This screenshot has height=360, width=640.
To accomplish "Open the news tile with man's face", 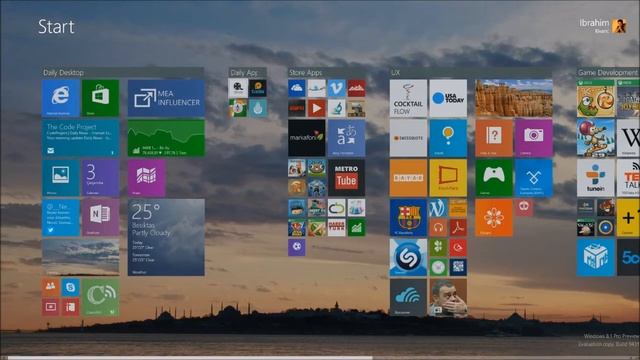I will pyautogui.click(x=448, y=297).
